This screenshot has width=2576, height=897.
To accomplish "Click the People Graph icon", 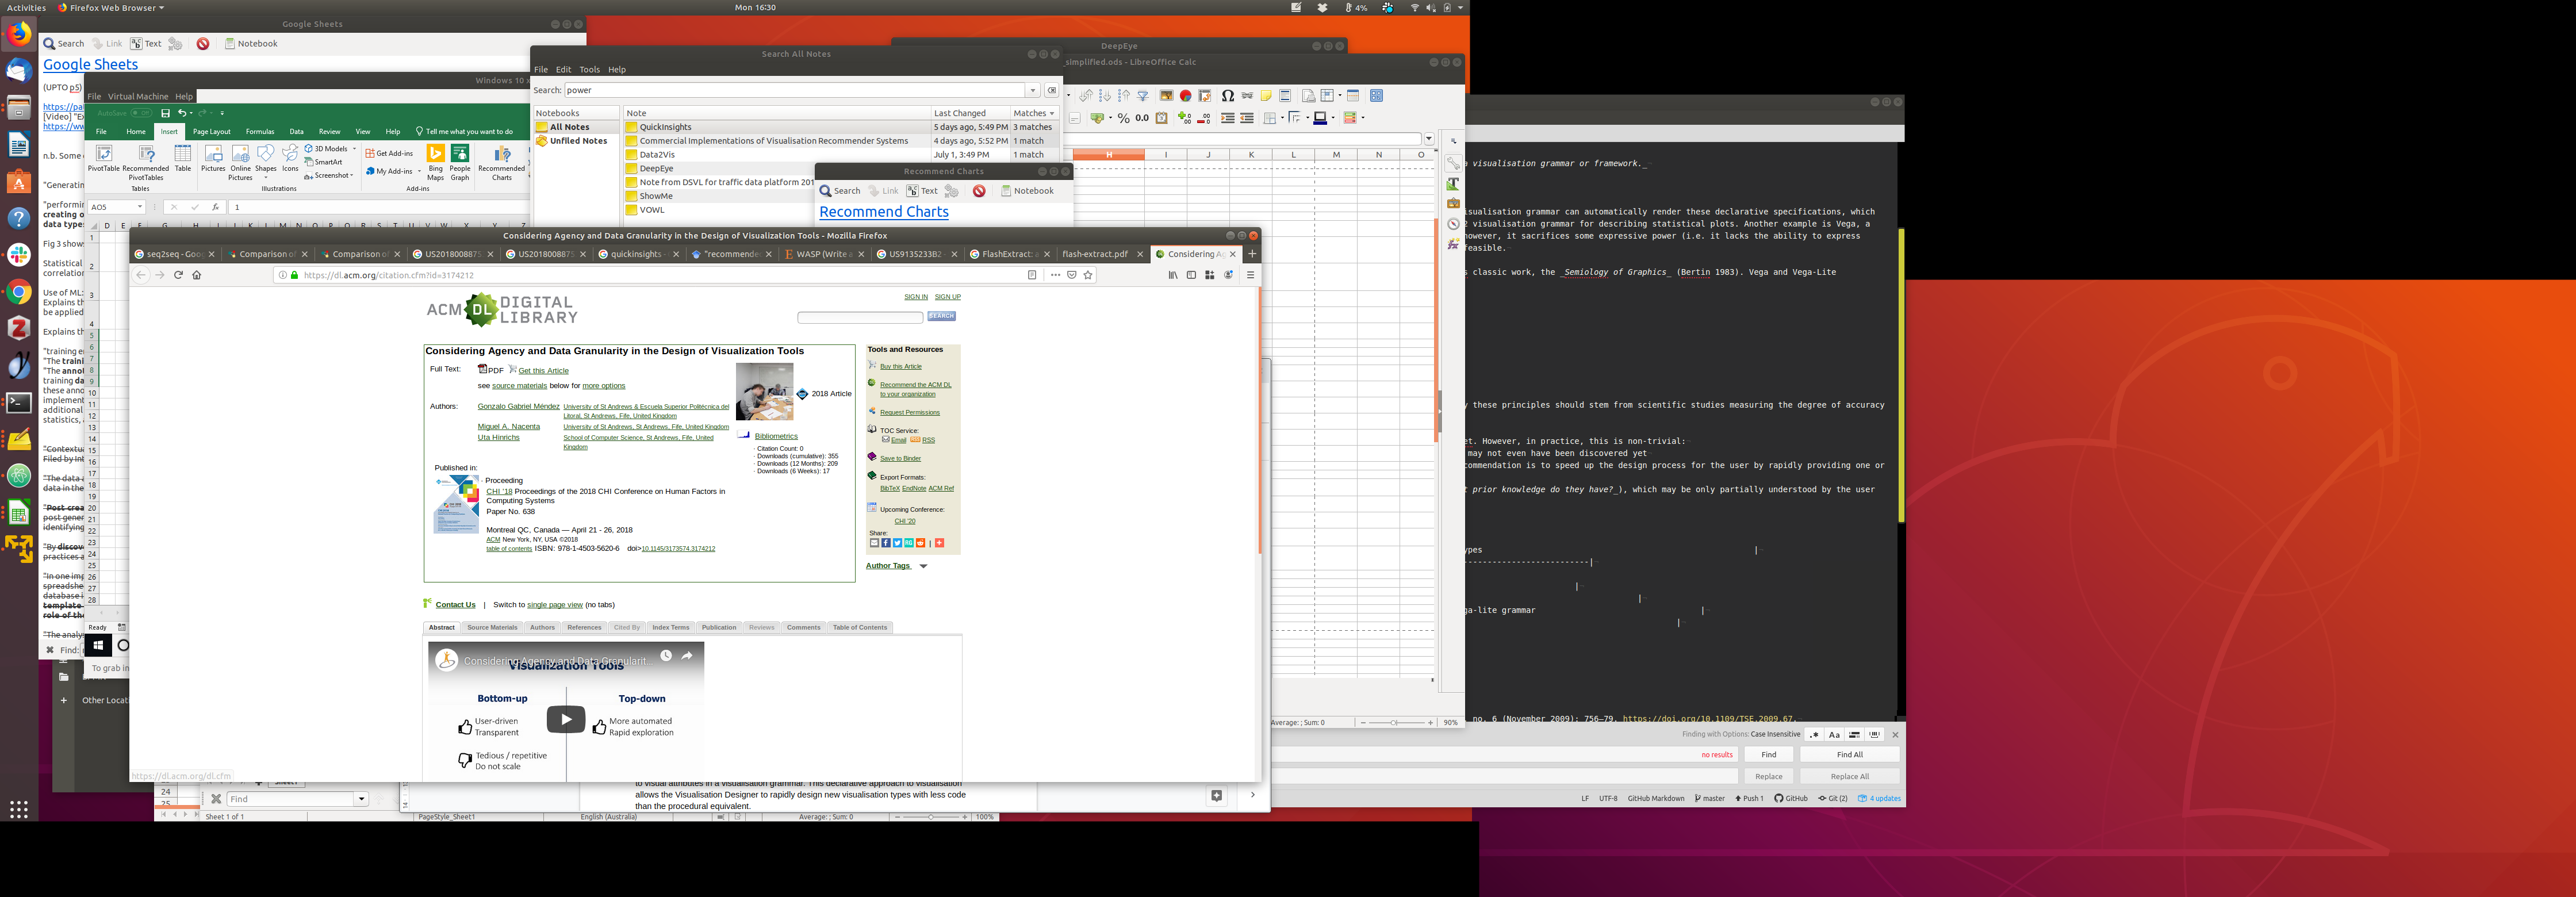I will 460,155.
